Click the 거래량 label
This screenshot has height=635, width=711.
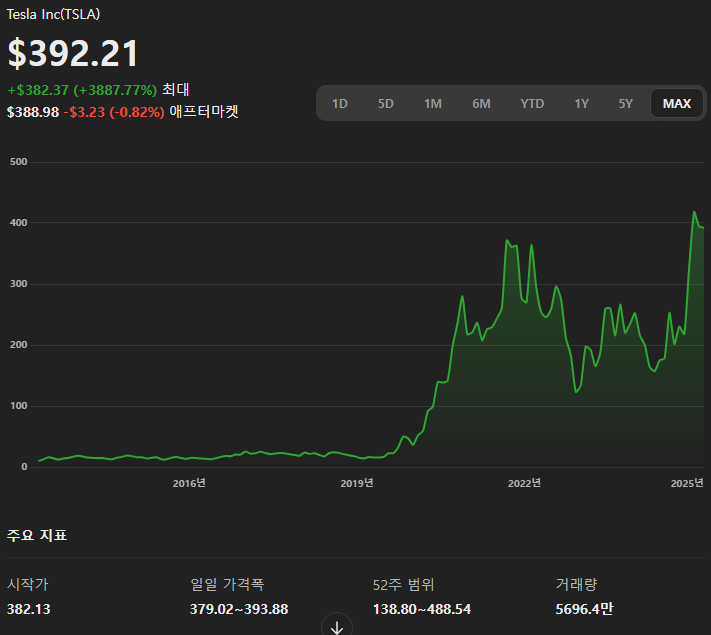(576, 584)
